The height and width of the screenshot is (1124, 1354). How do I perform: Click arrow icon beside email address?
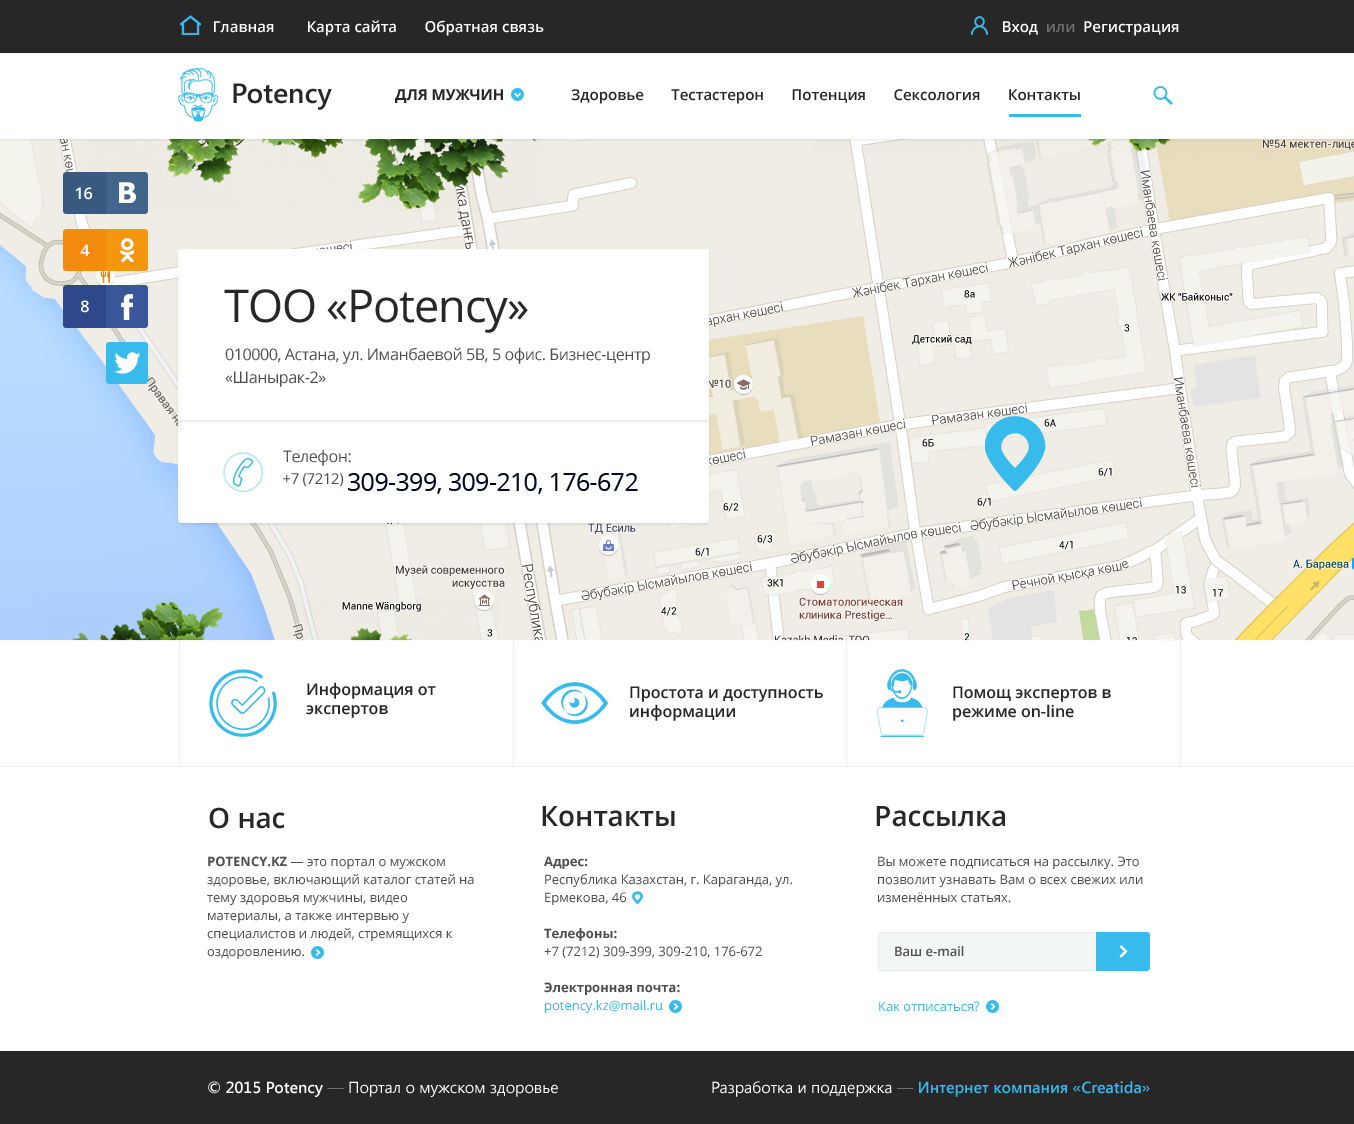676,1007
